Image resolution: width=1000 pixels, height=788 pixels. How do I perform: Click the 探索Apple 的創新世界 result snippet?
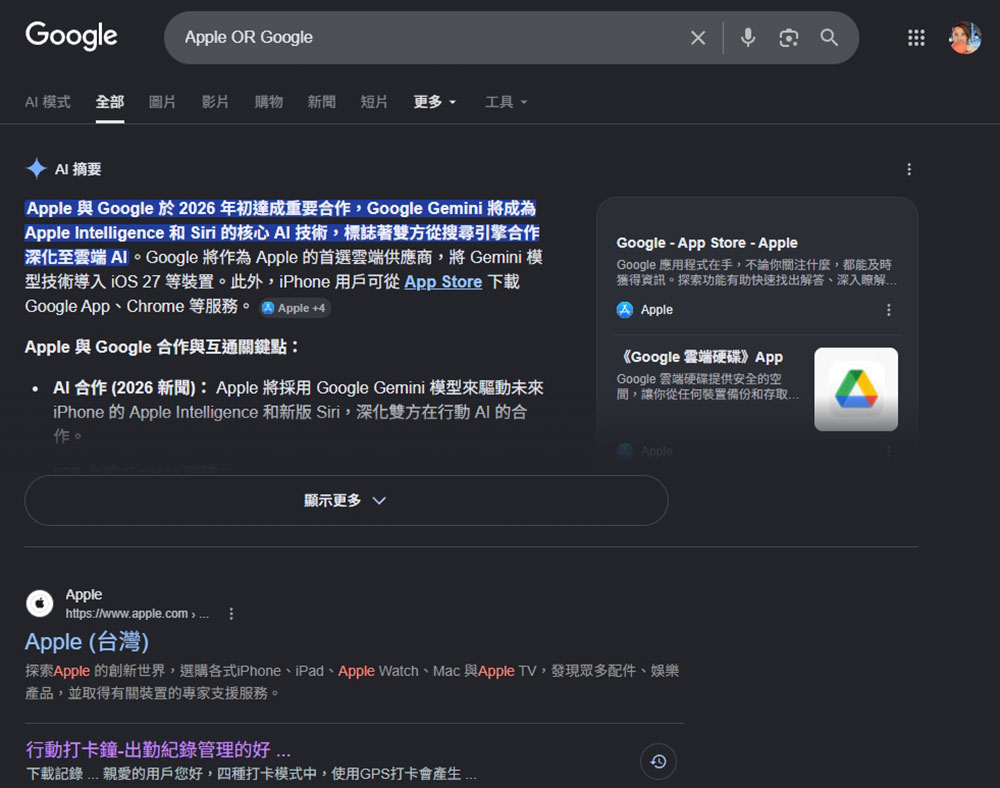(352, 682)
